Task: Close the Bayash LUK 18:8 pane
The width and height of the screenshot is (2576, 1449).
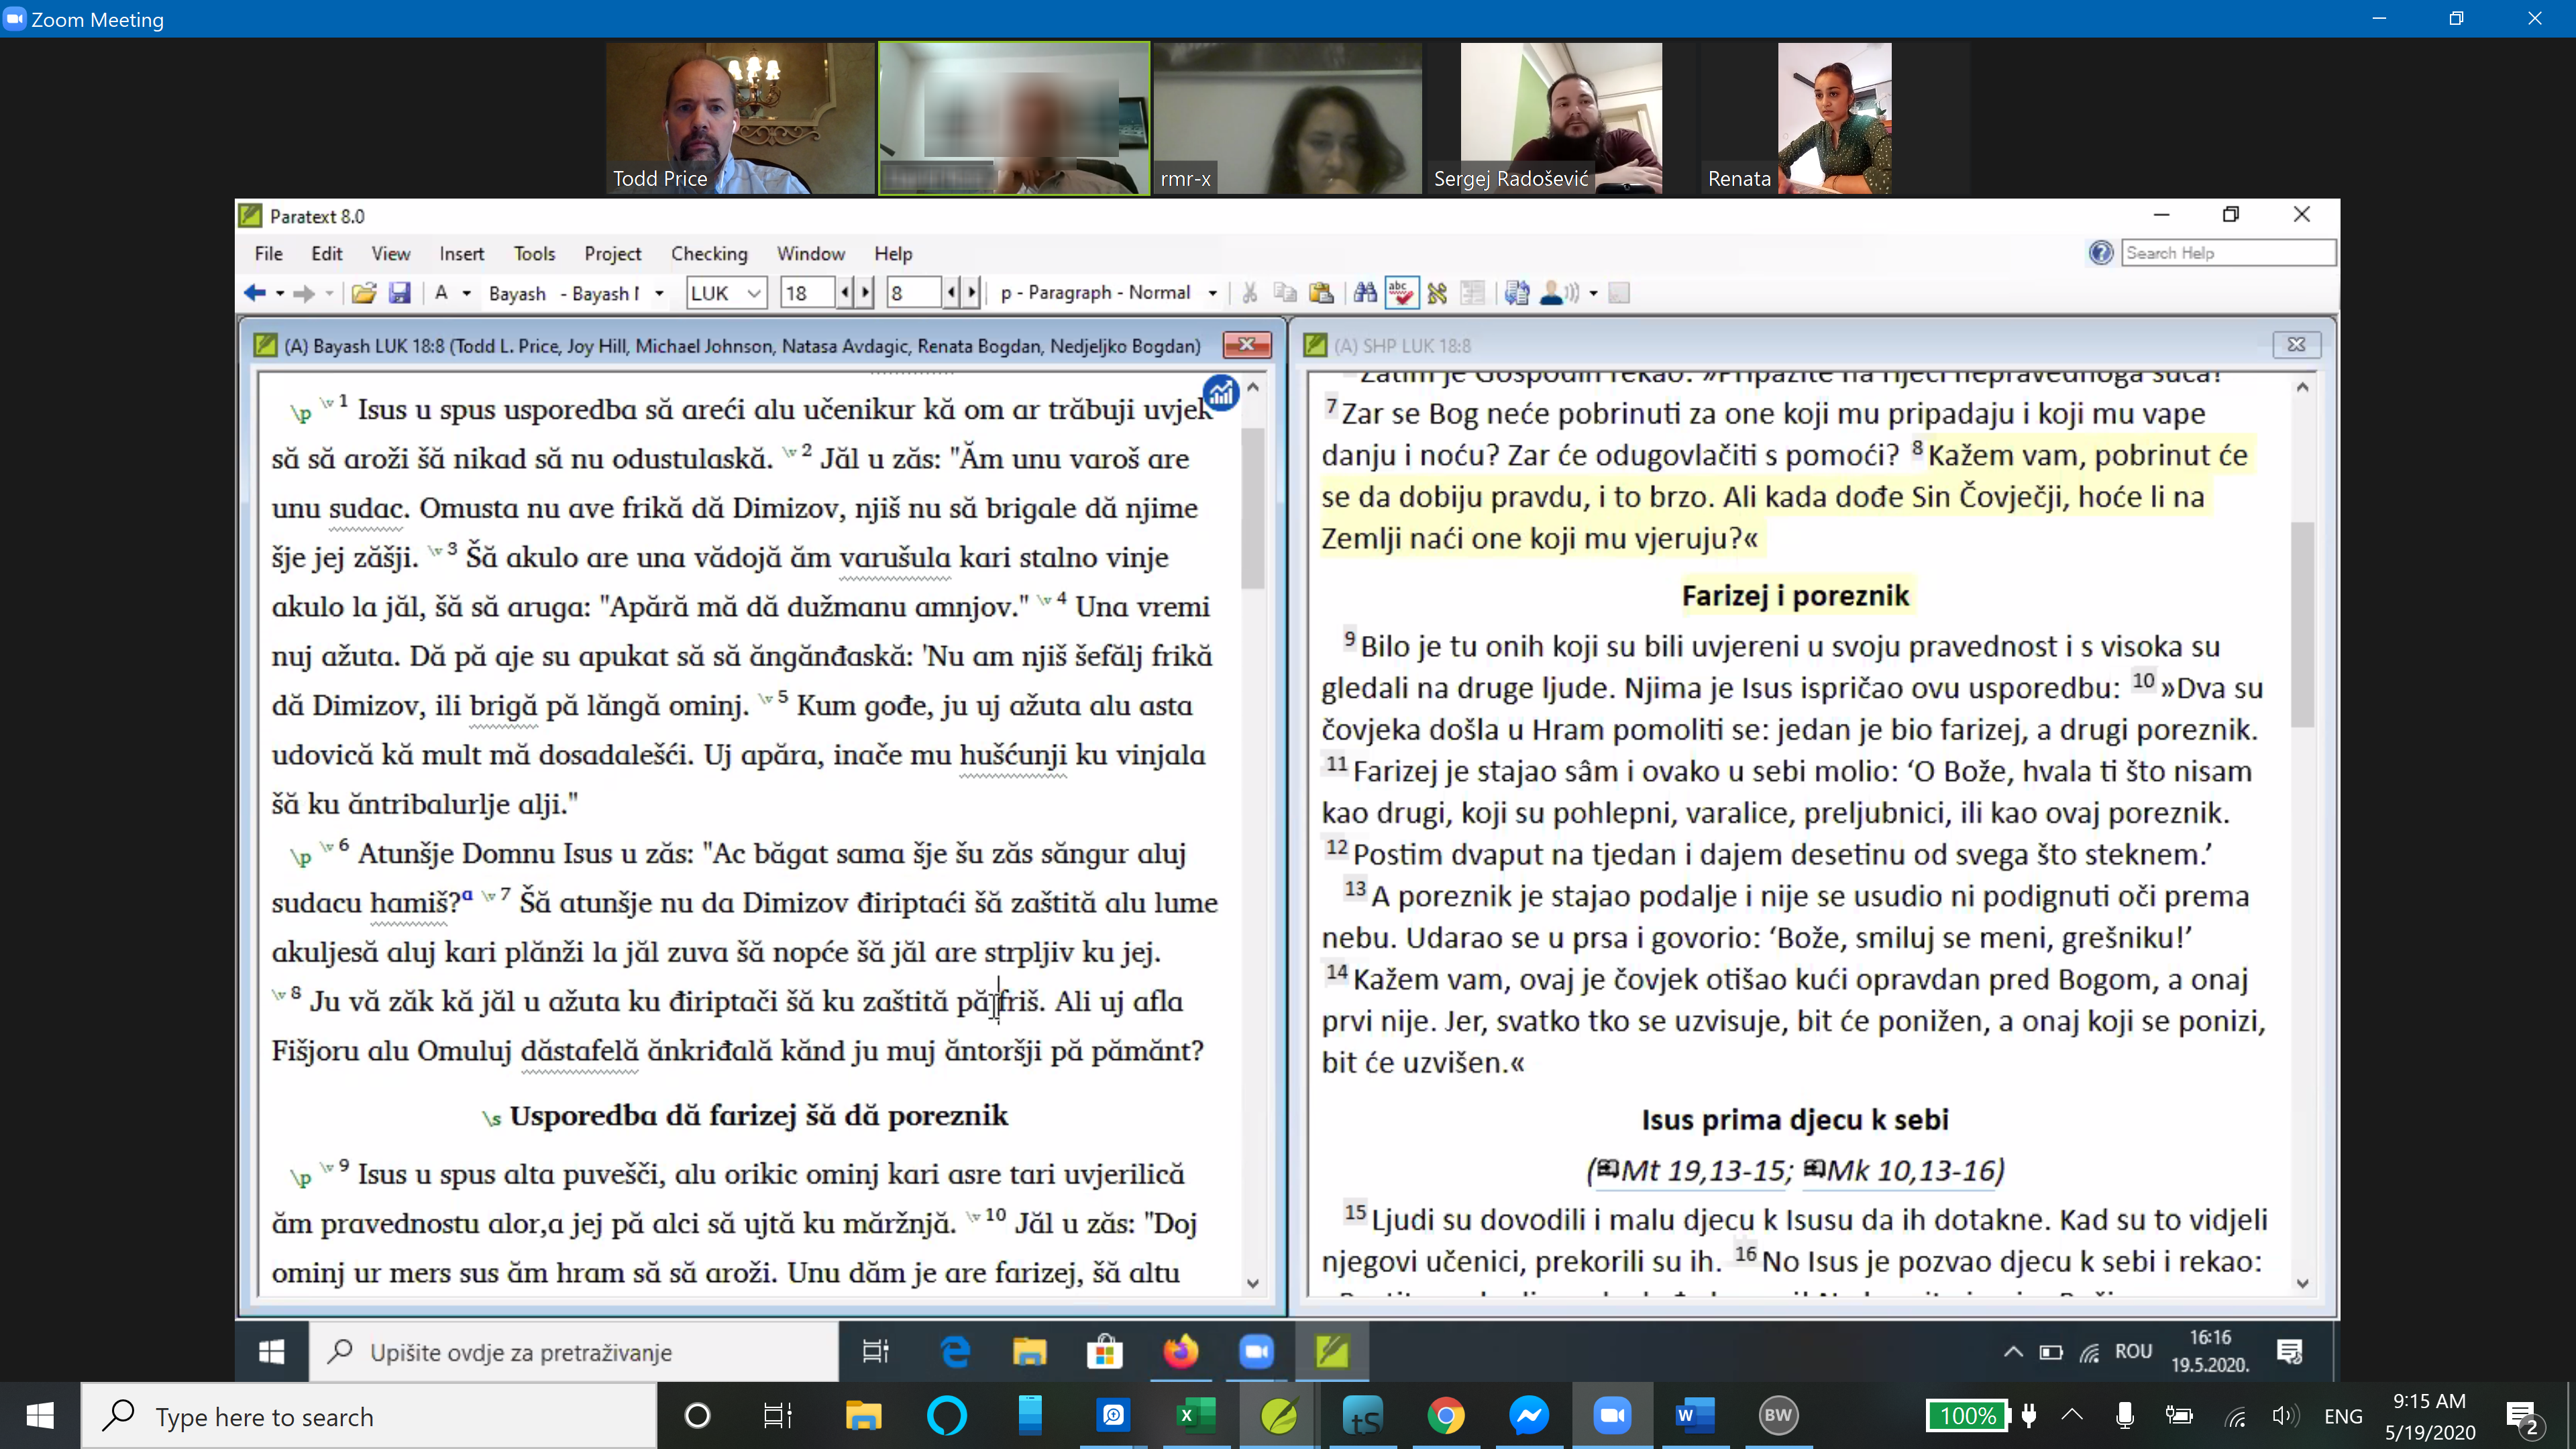Action: 1247,345
